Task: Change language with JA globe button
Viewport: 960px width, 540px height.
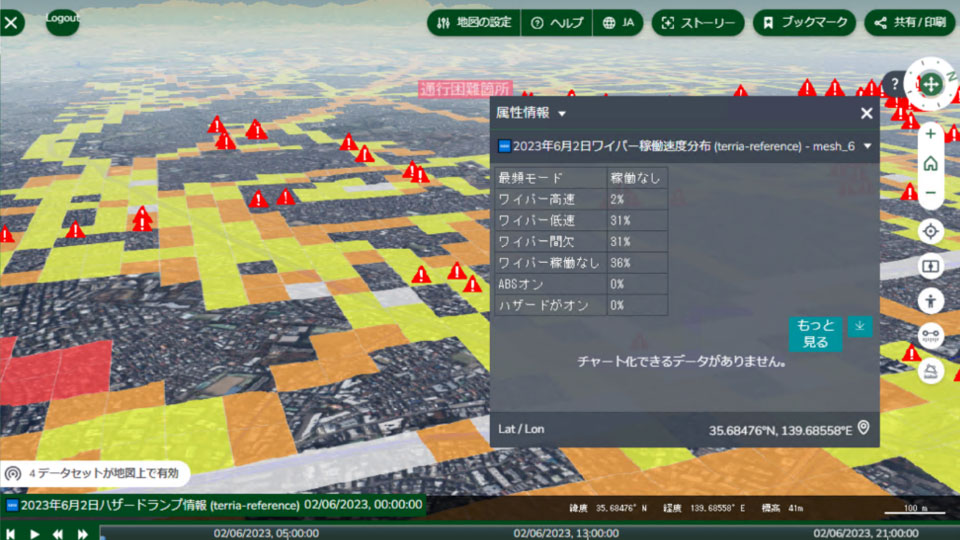Action: [618, 23]
